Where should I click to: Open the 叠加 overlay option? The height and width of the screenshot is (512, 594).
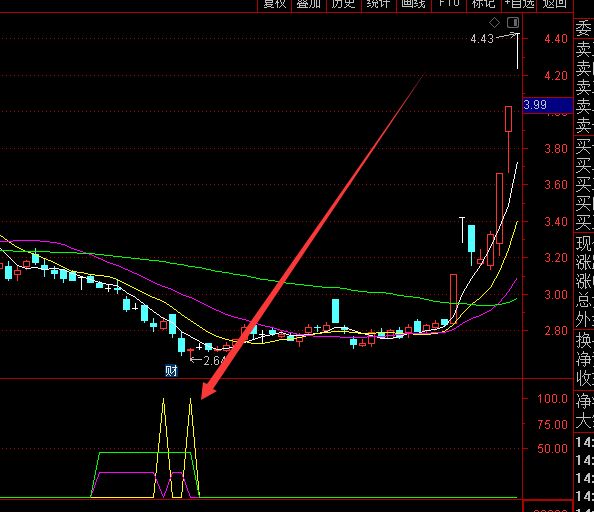309,4
